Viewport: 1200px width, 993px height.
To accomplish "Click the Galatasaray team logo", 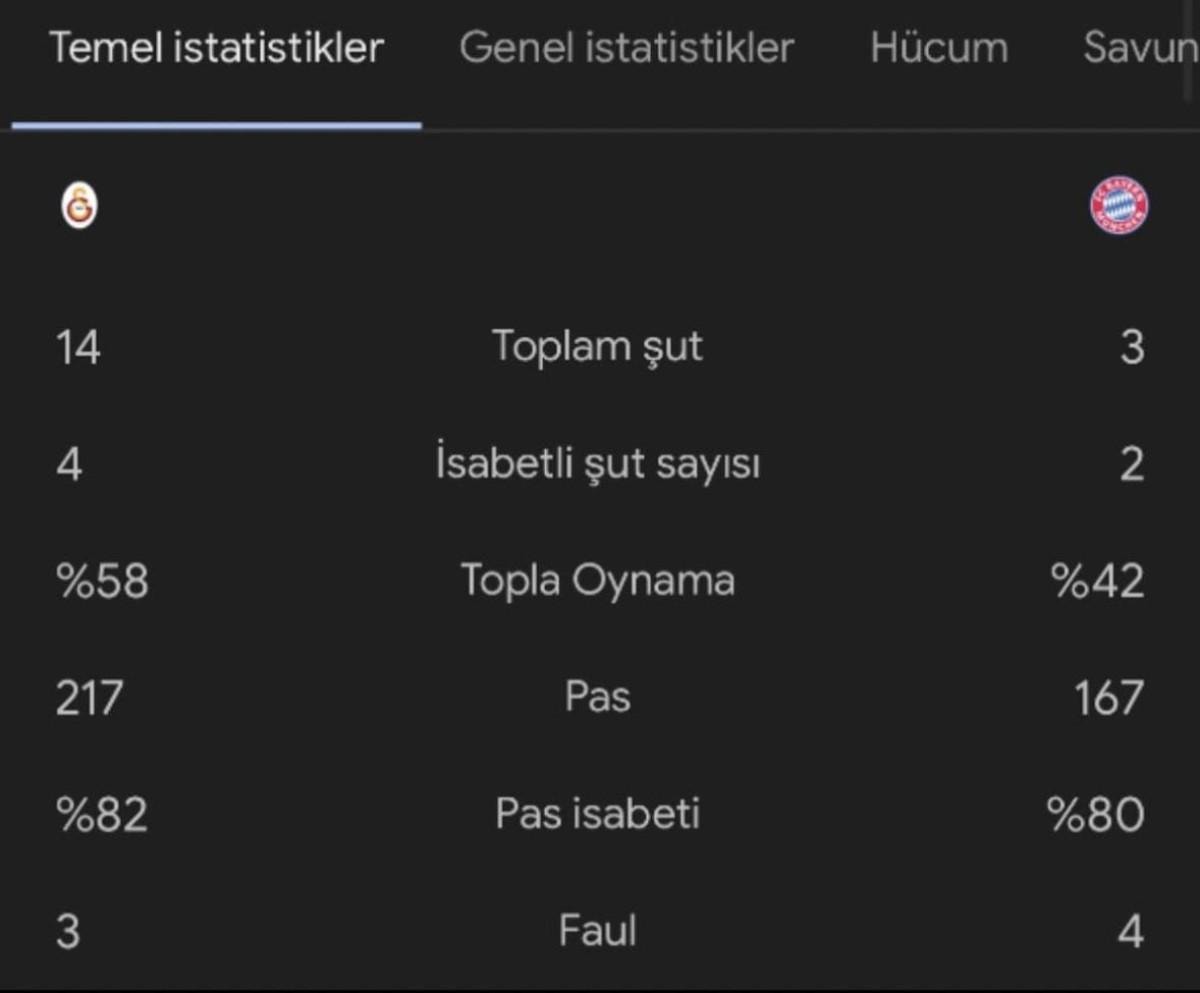I will (79, 208).
